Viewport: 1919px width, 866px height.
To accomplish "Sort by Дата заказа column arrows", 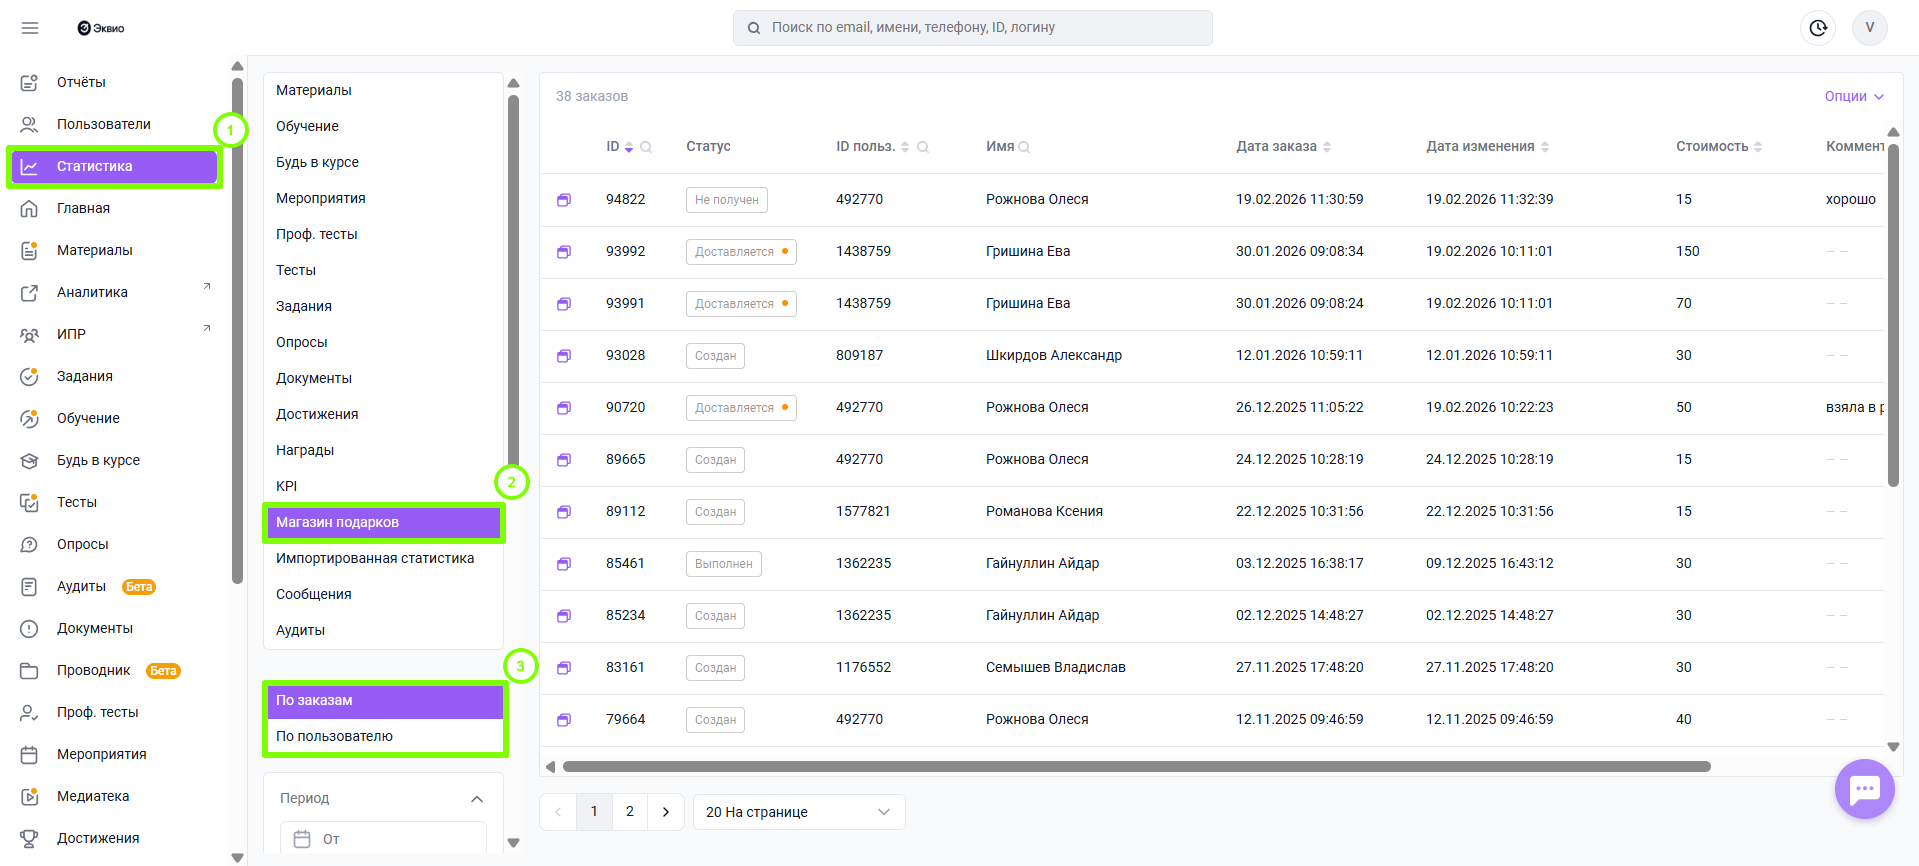I will pyautogui.click(x=1327, y=147).
